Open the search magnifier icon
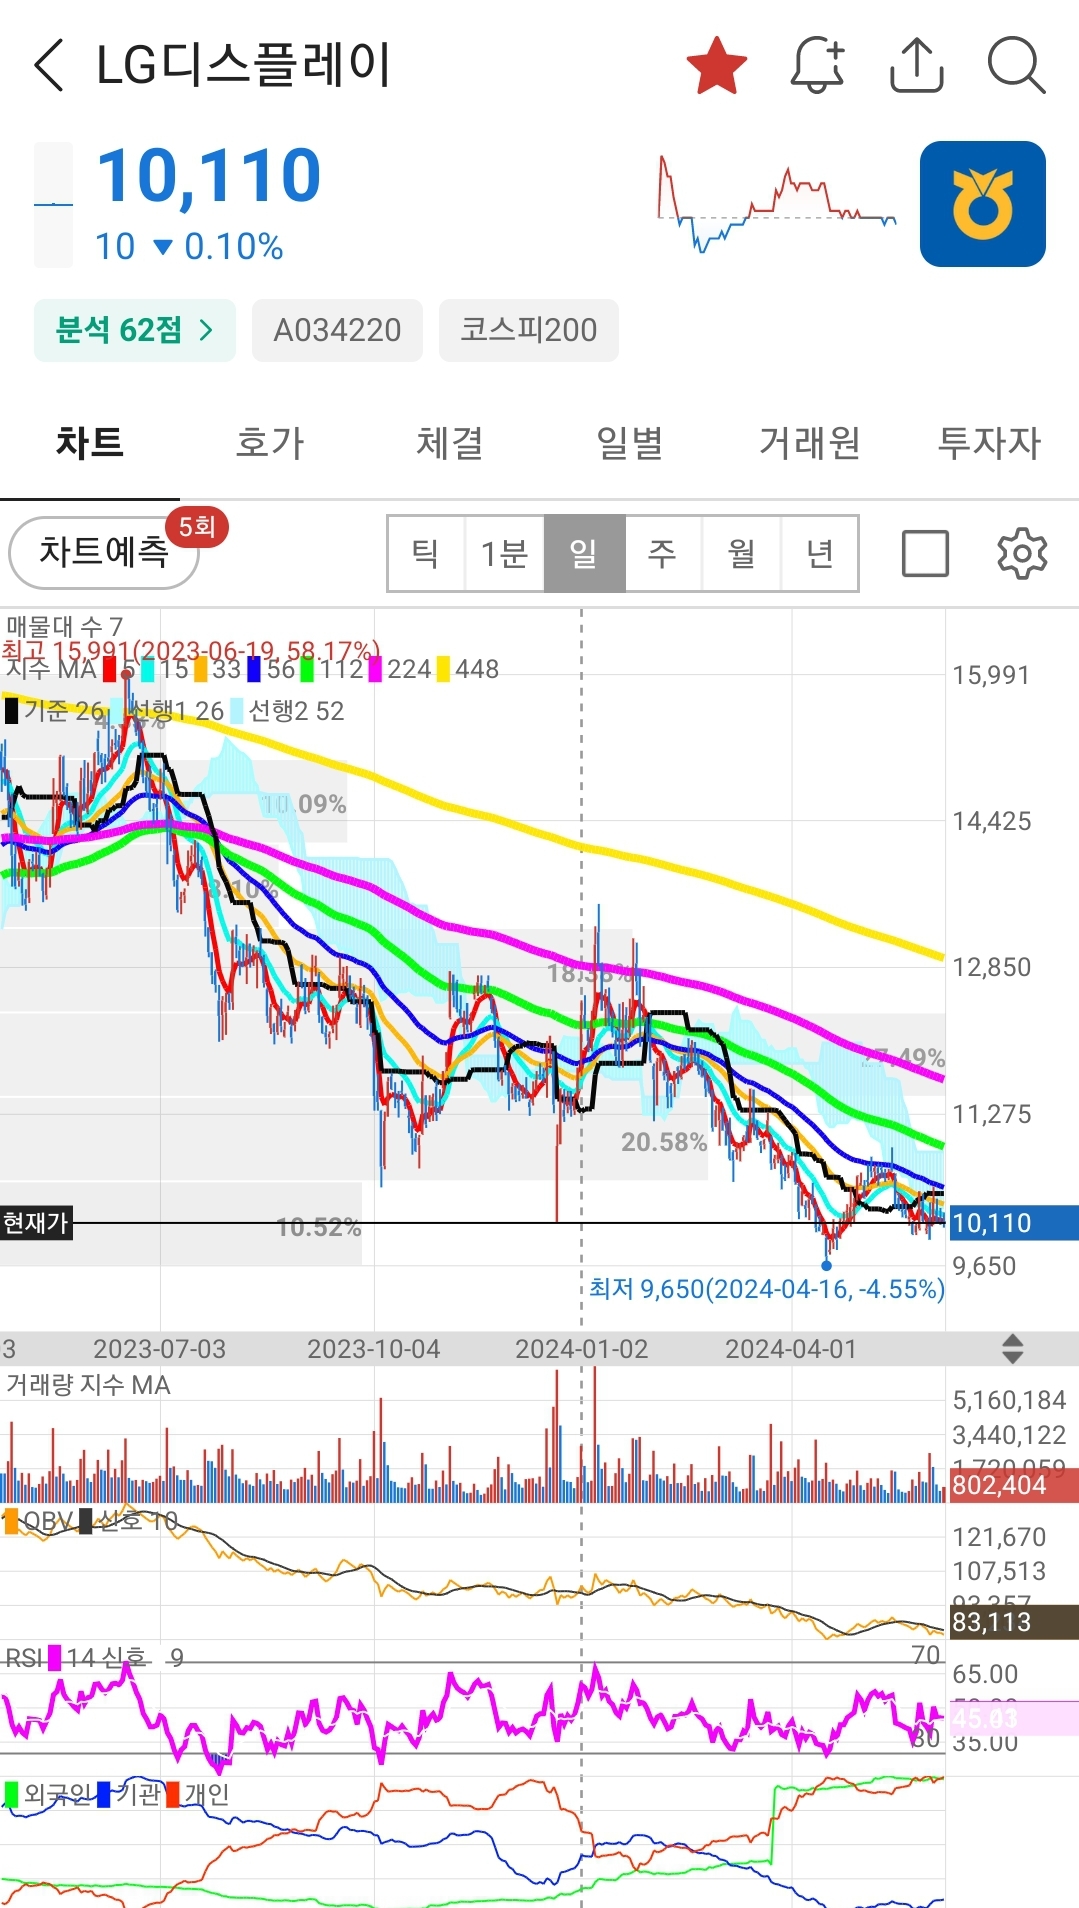 click(x=1016, y=66)
